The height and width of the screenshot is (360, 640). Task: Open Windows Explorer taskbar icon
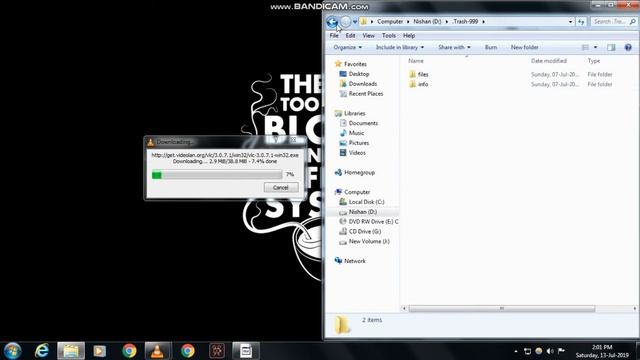coord(71,351)
